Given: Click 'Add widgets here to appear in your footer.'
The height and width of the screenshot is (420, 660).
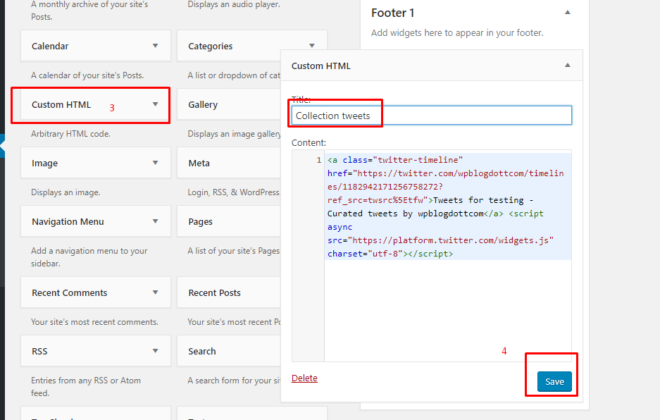Looking at the screenshot, I should 457,33.
